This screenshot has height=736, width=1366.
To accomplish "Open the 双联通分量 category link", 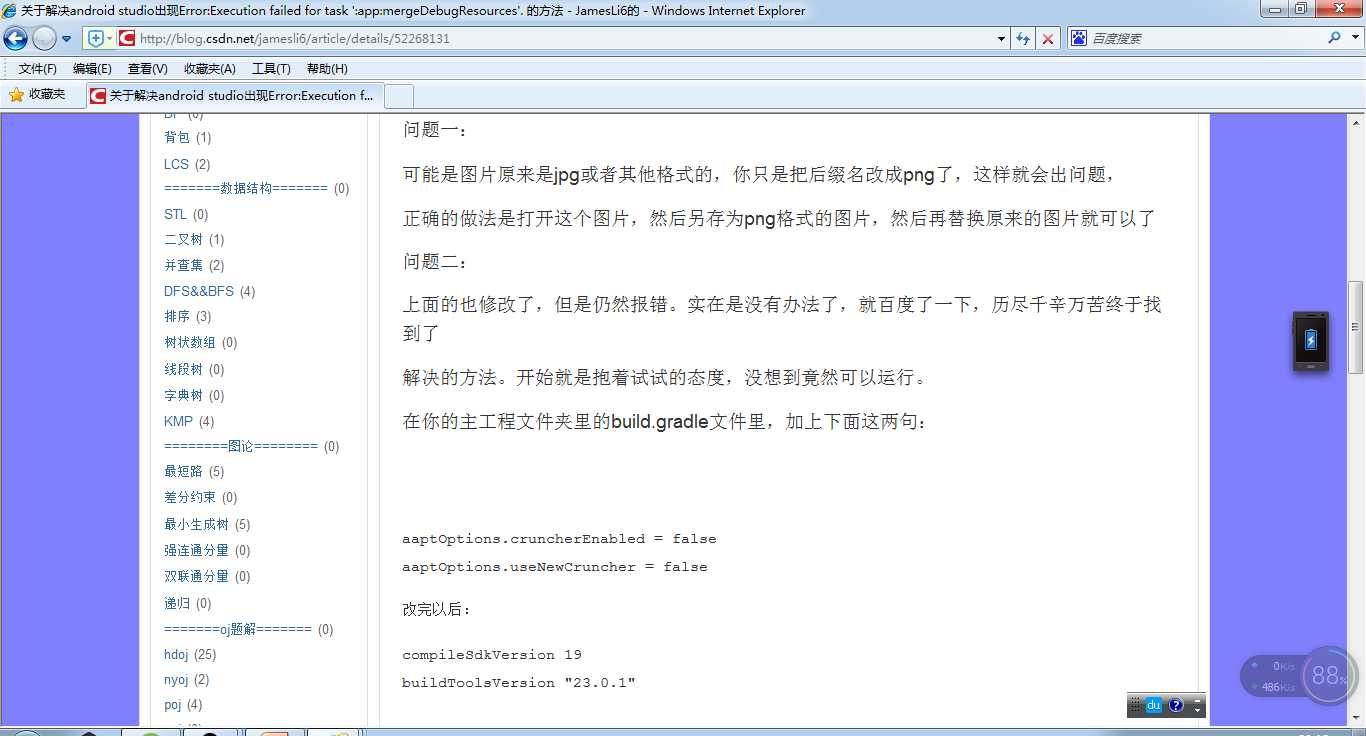I will click(x=196, y=576).
